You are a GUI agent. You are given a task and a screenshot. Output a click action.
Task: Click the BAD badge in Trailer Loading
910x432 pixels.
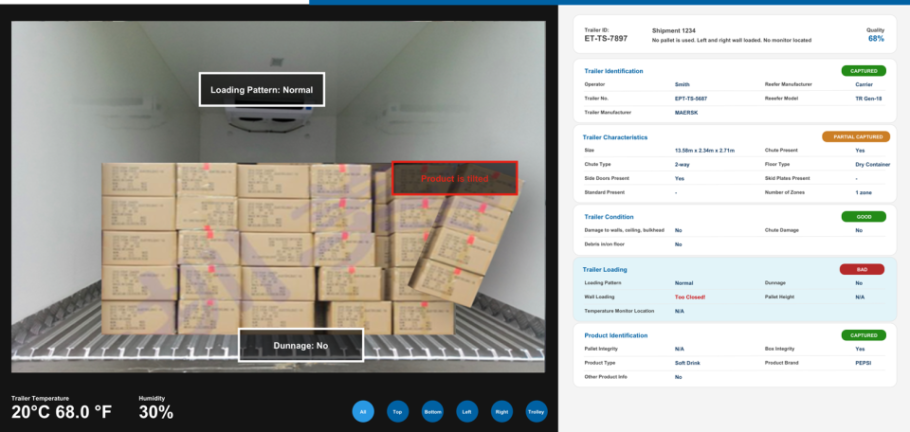click(x=863, y=269)
